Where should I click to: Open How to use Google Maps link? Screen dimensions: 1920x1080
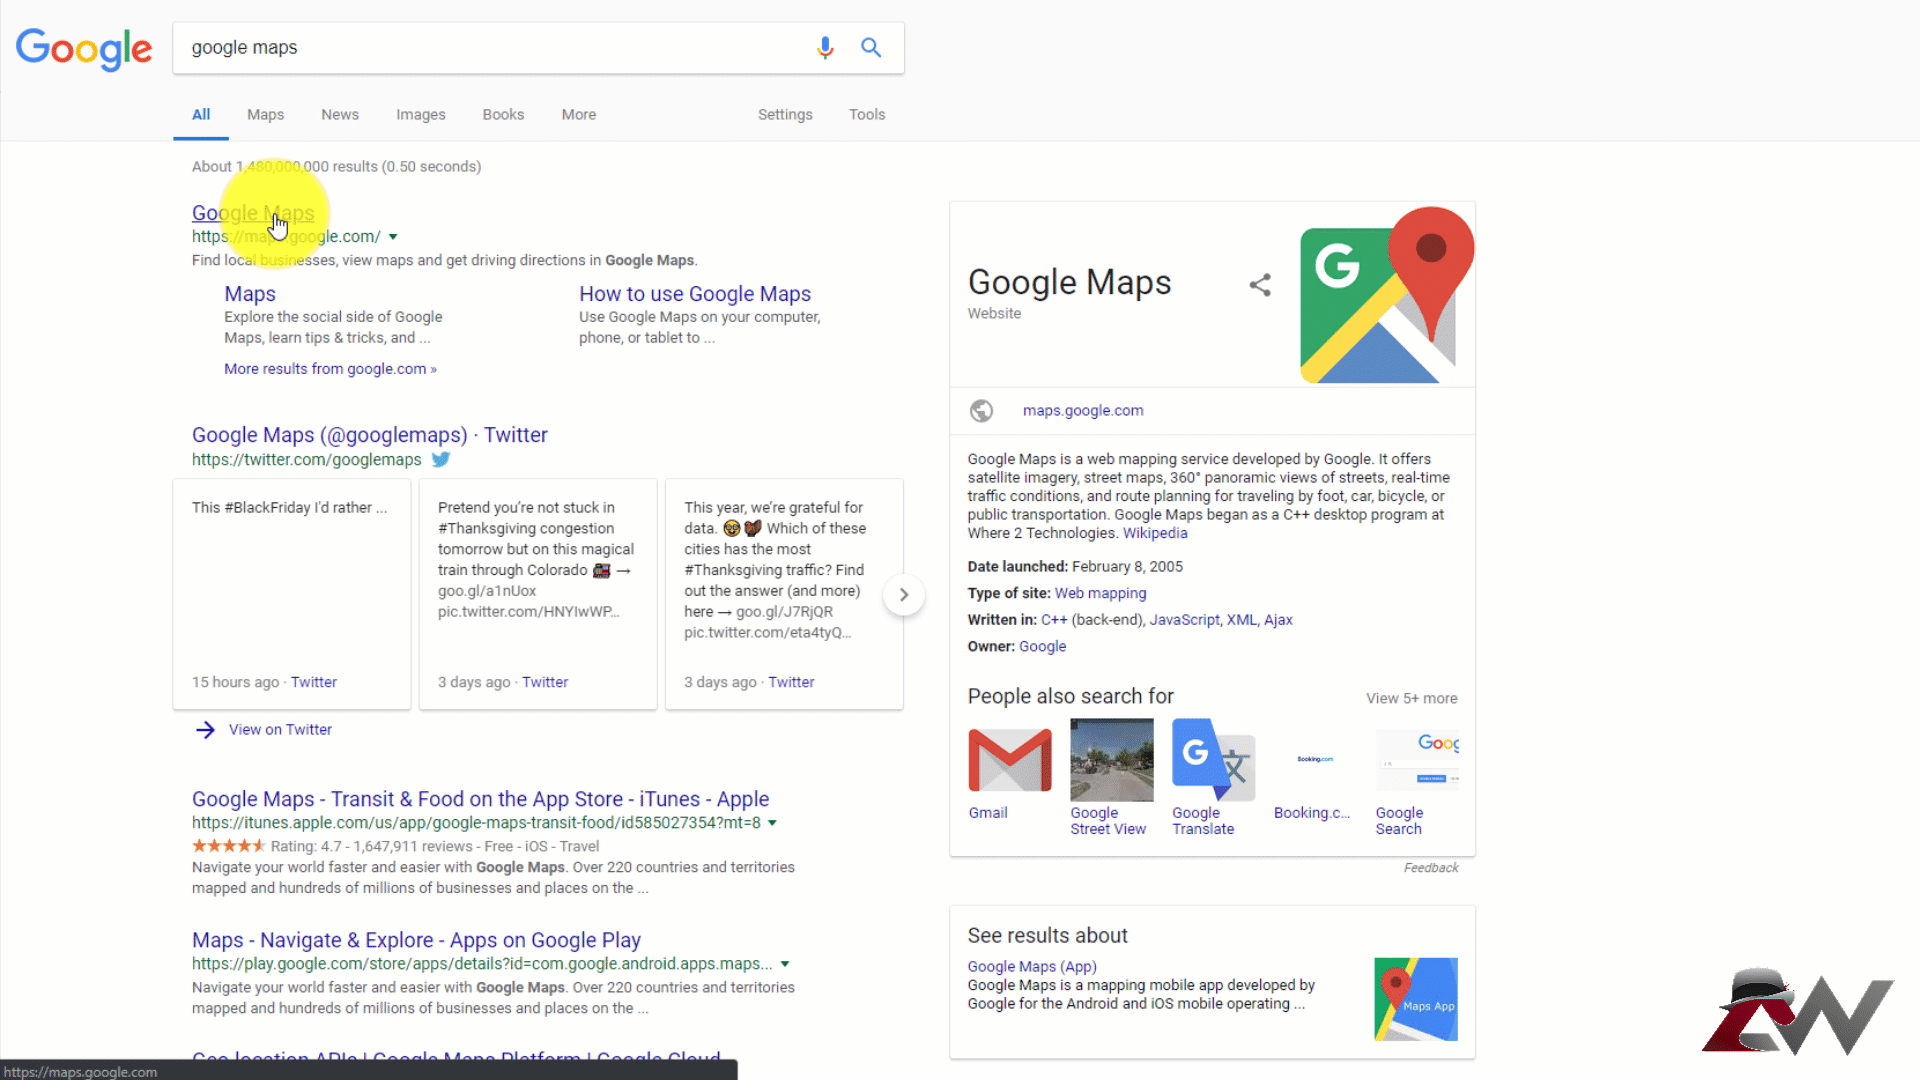coord(695,294)
